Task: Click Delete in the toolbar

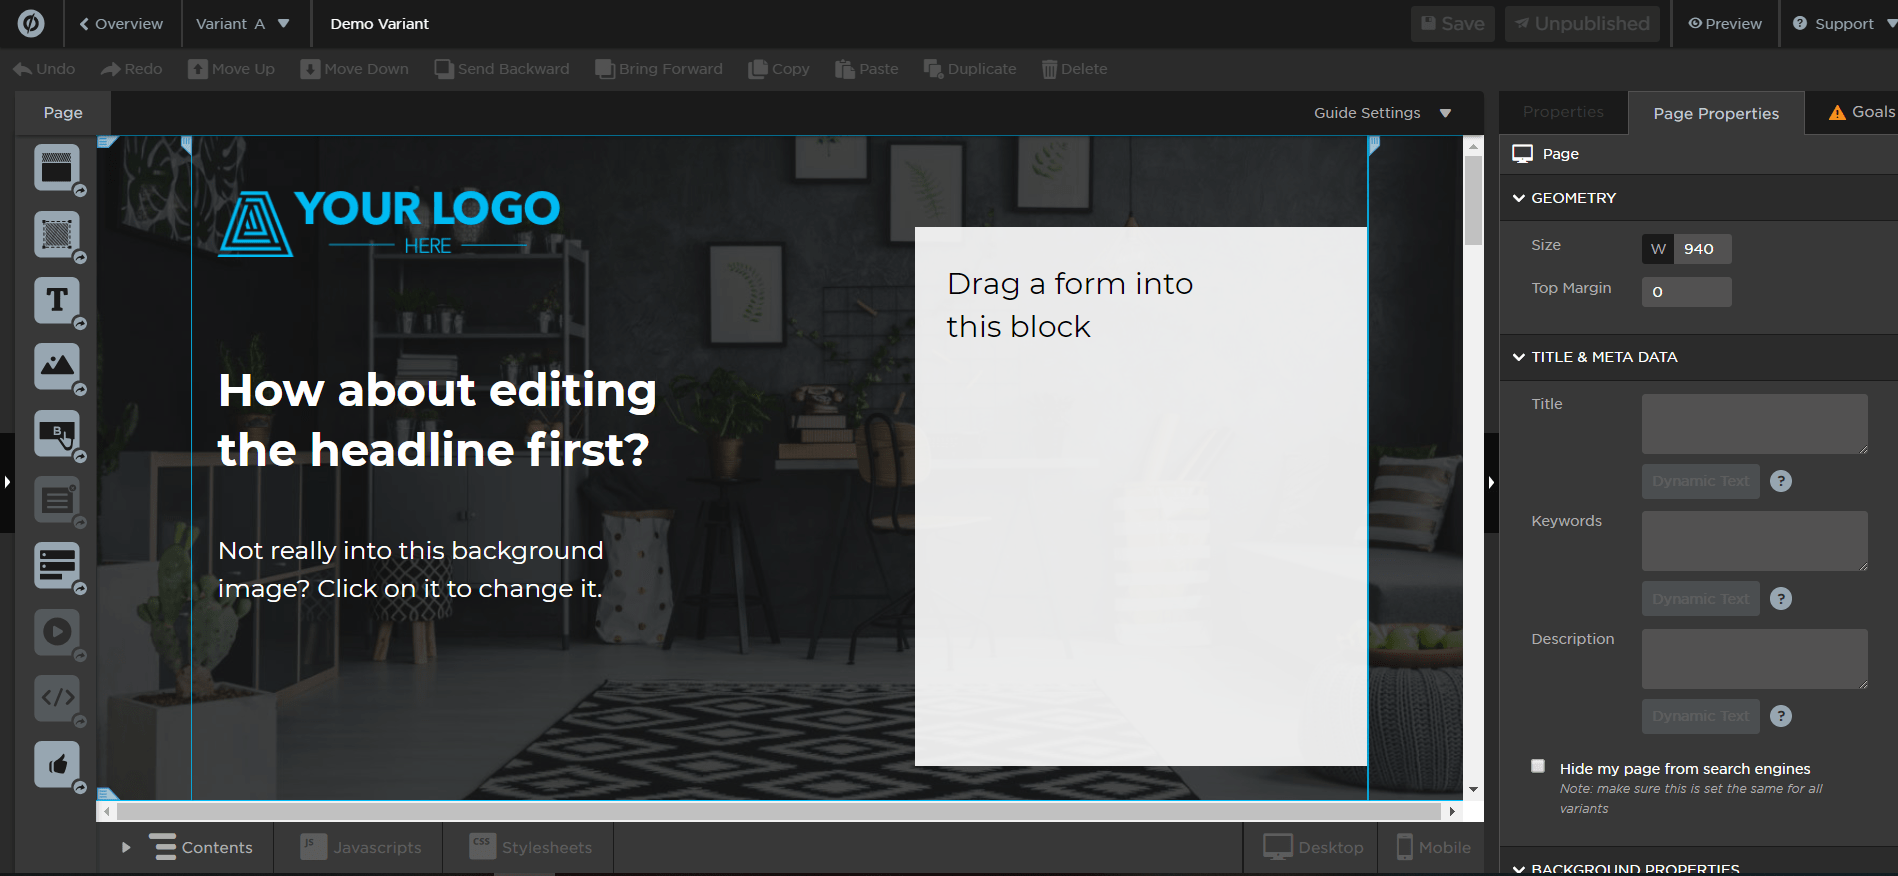Action: pos(1075,69)
